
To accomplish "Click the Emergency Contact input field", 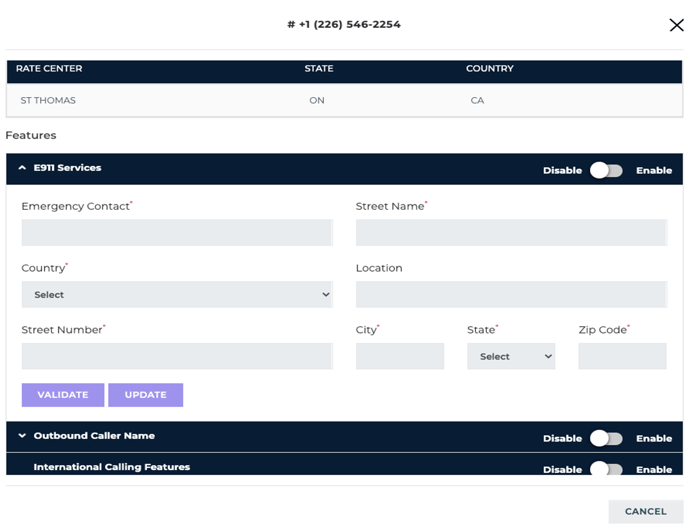I will click(176, 233).
